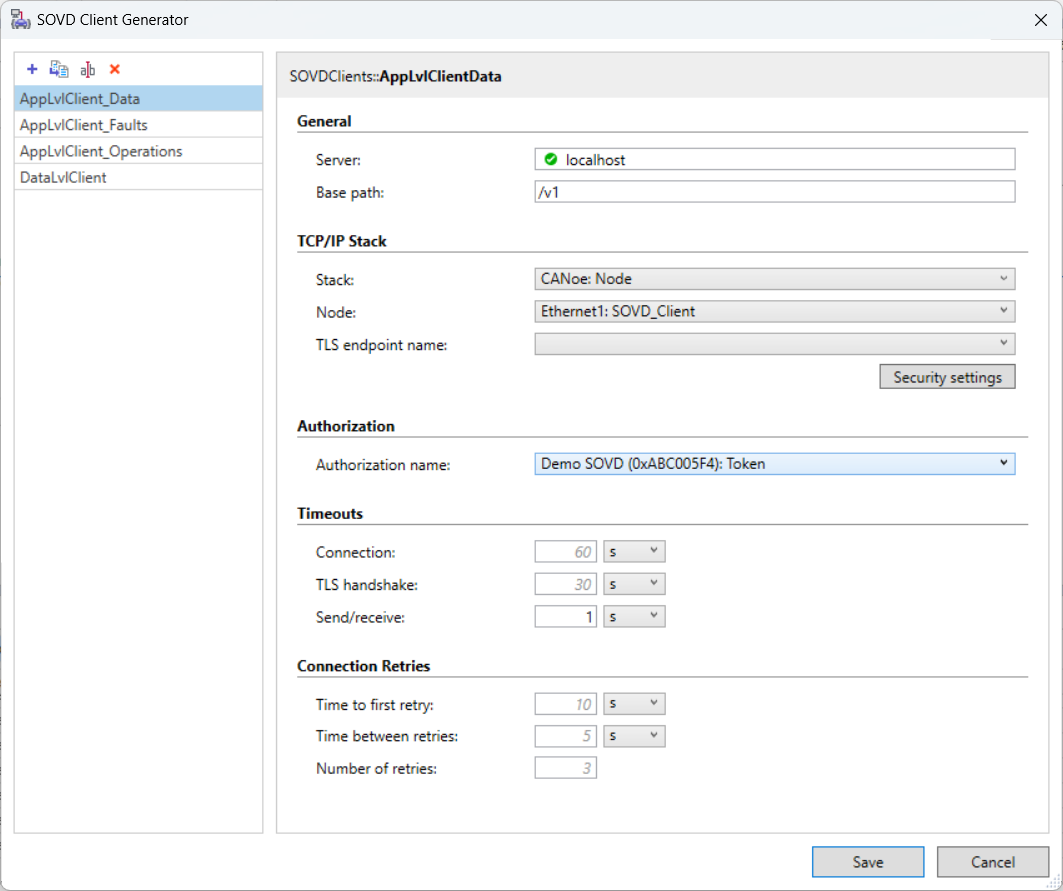Click the SOVD Client Generator title icon
Viewport: 1063px width, 891px height.
(x=20, y=20)
